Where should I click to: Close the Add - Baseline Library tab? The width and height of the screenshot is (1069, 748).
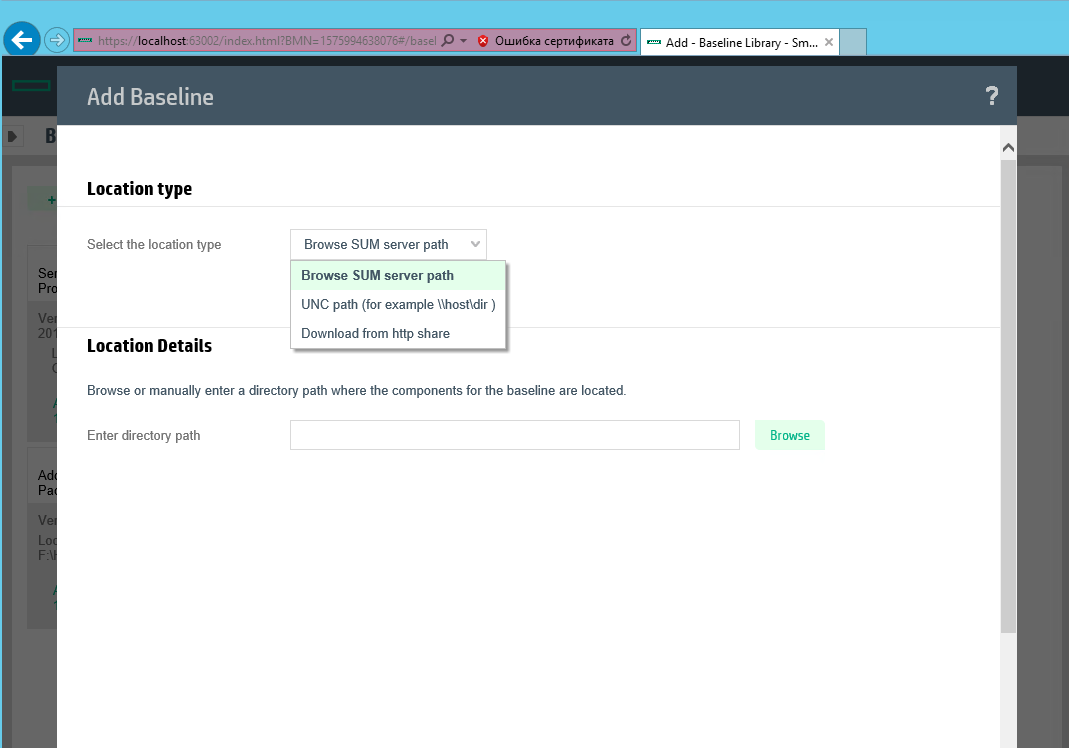pos(828,42)
